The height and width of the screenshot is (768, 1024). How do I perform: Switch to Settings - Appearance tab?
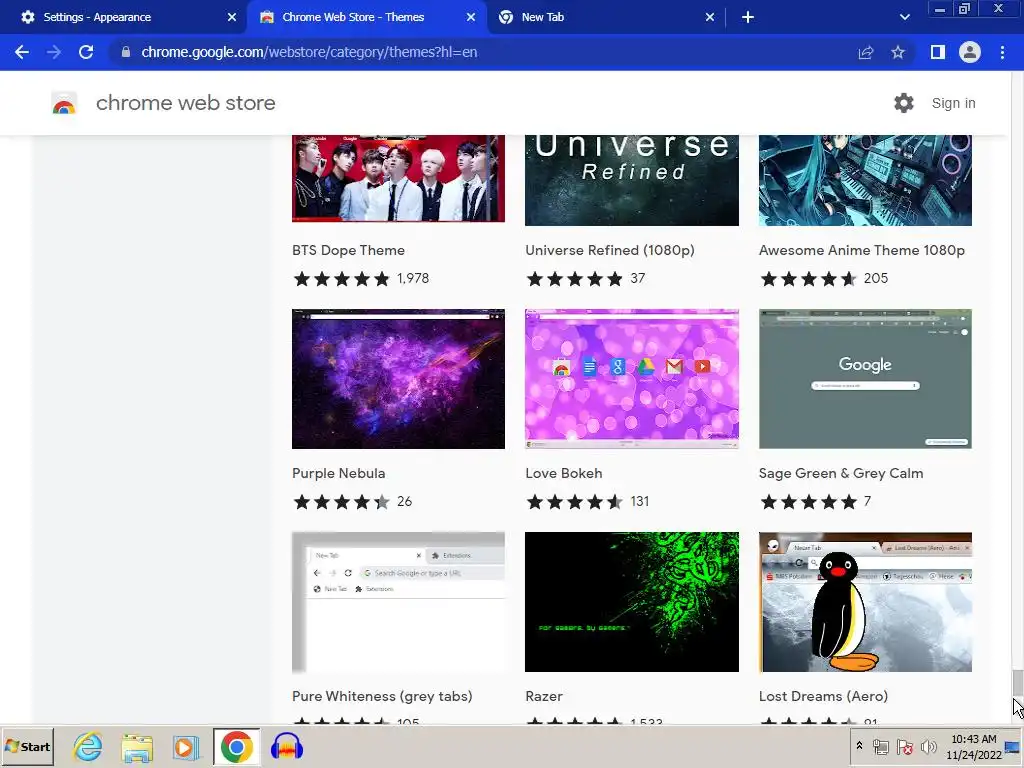pyautogui.click(x=124, y=18)
